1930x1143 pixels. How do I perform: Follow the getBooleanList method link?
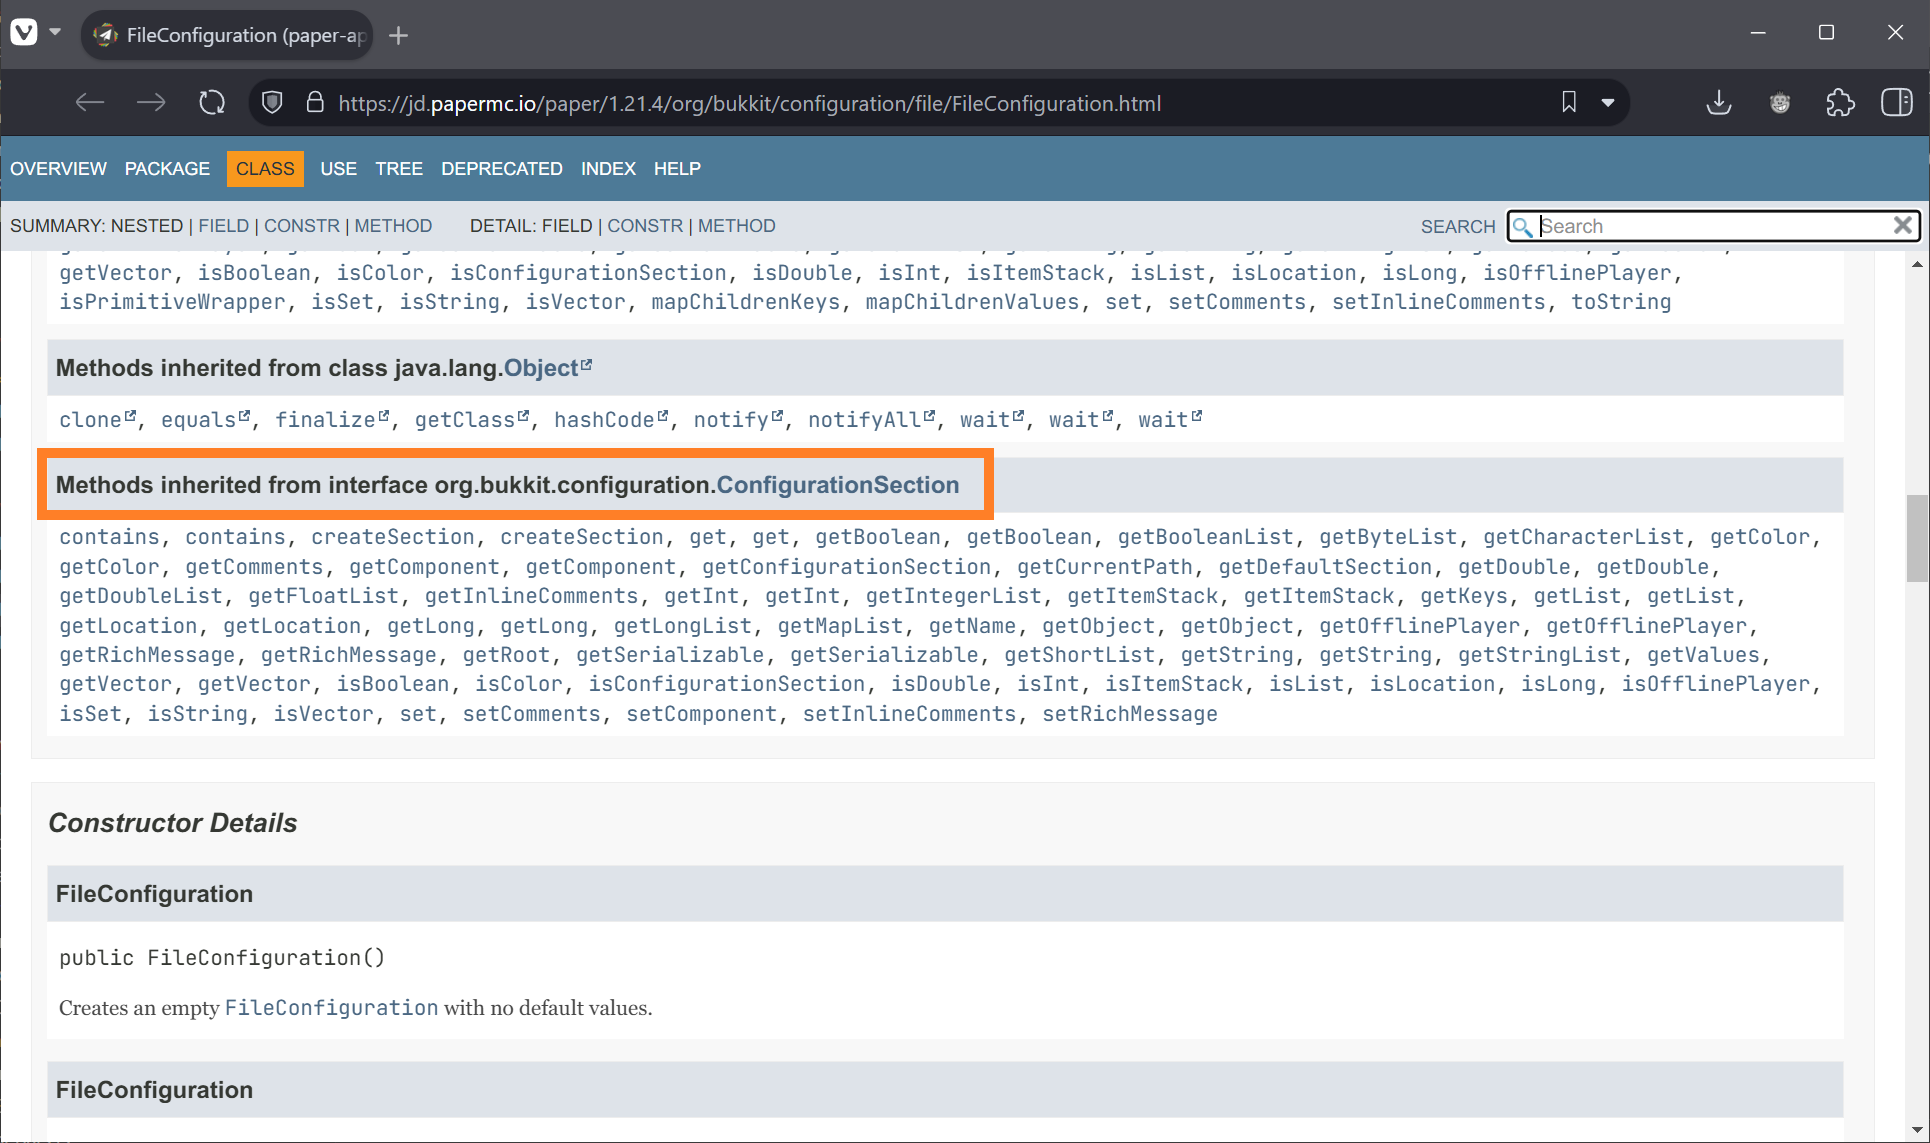pyautogui.click(x=1205, y=537)
